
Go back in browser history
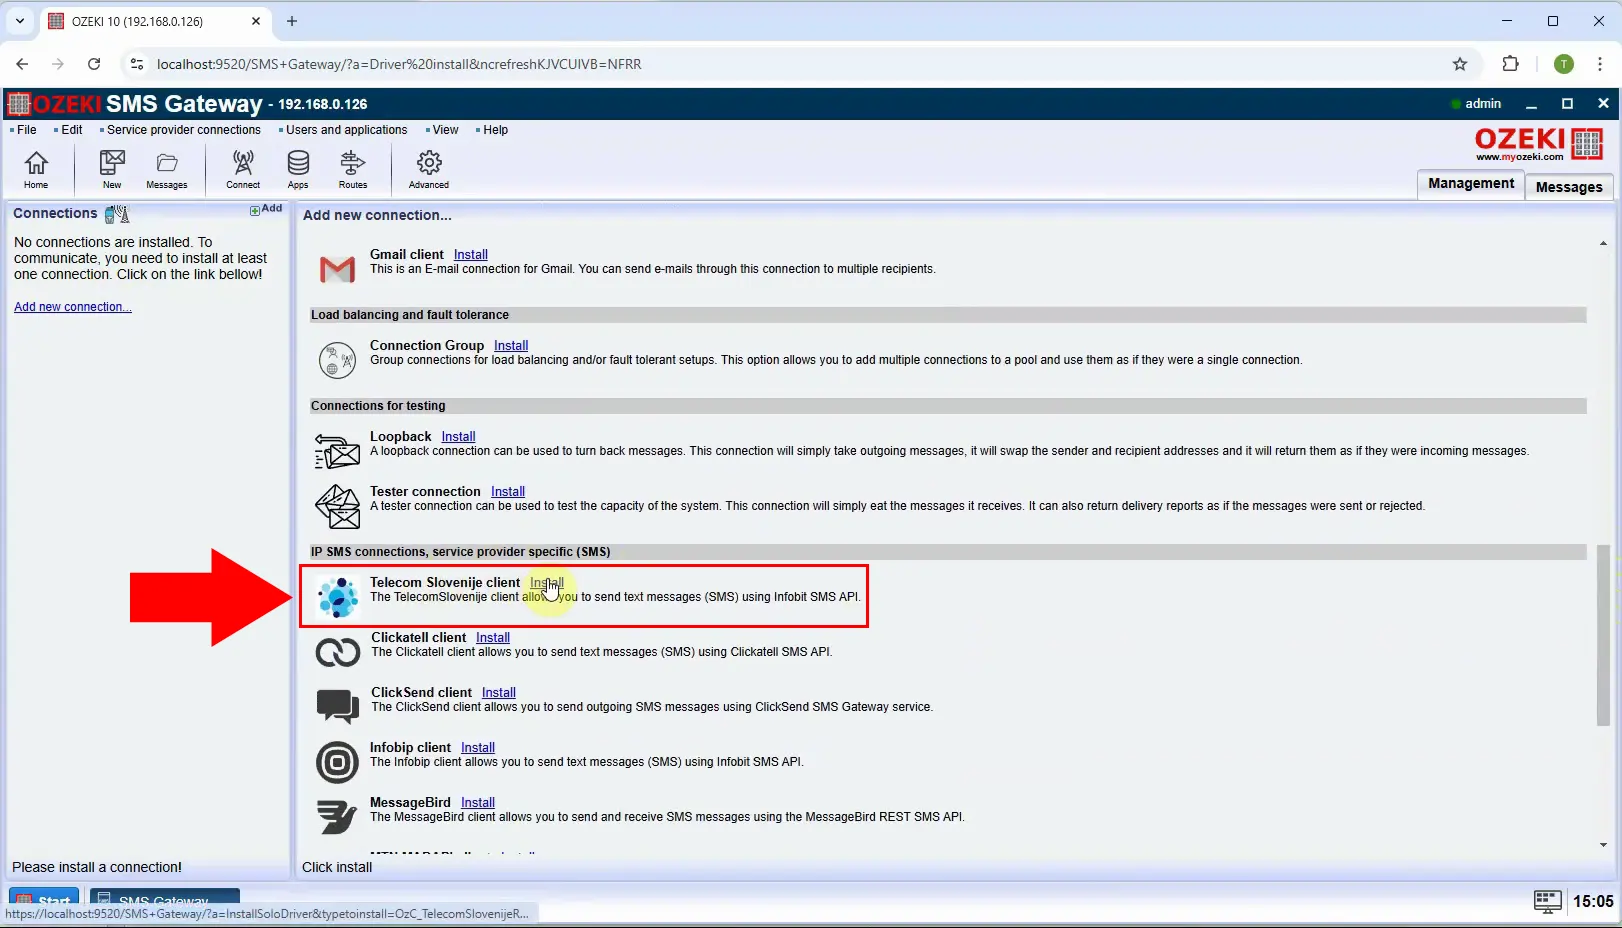pyautogui.click(x=22, y=64)
